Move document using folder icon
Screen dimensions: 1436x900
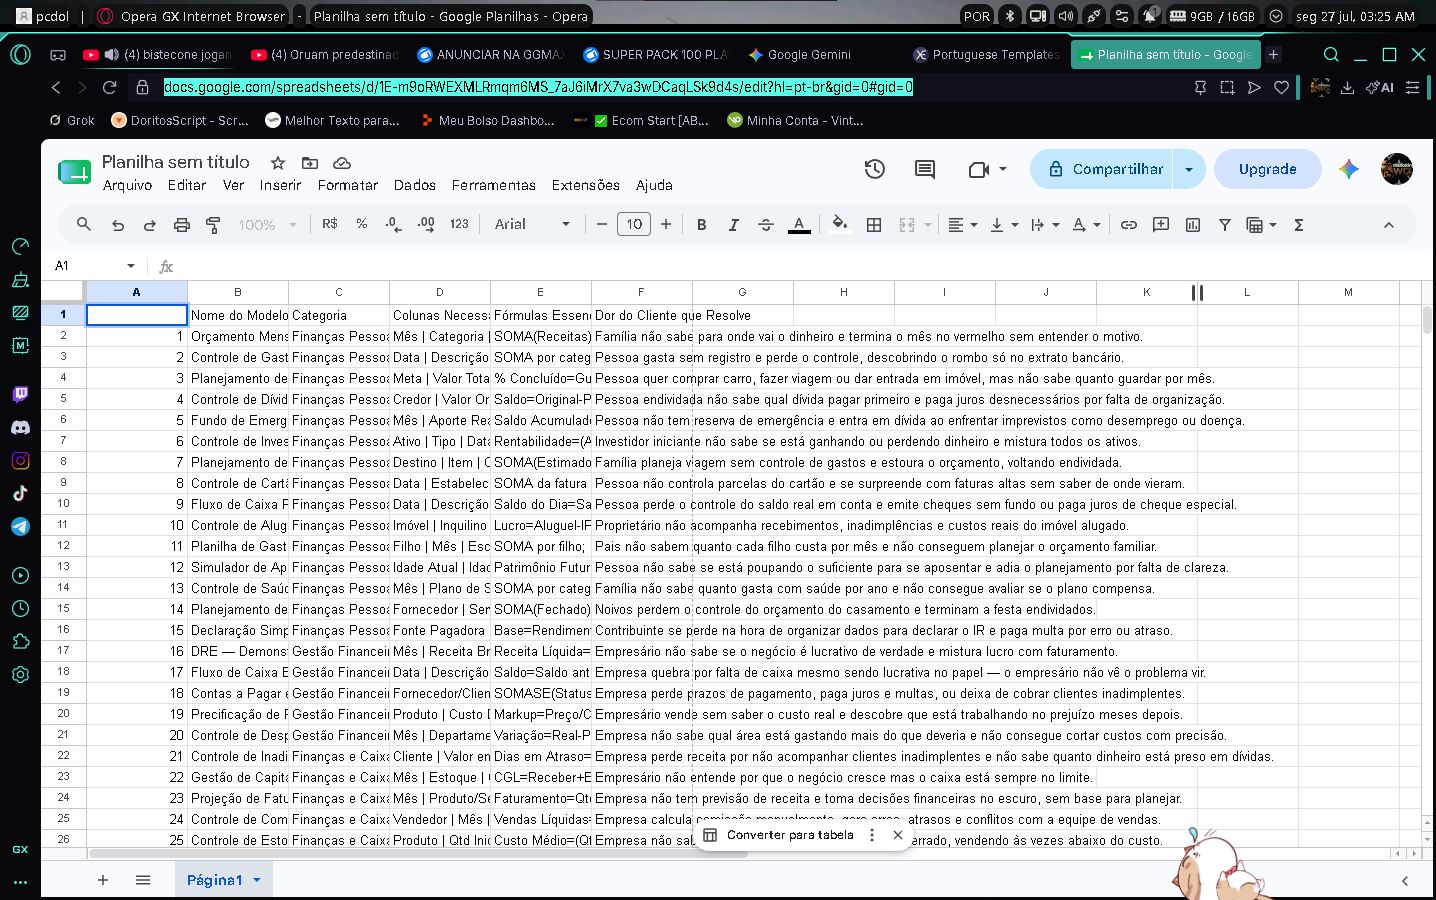[310, 162]
